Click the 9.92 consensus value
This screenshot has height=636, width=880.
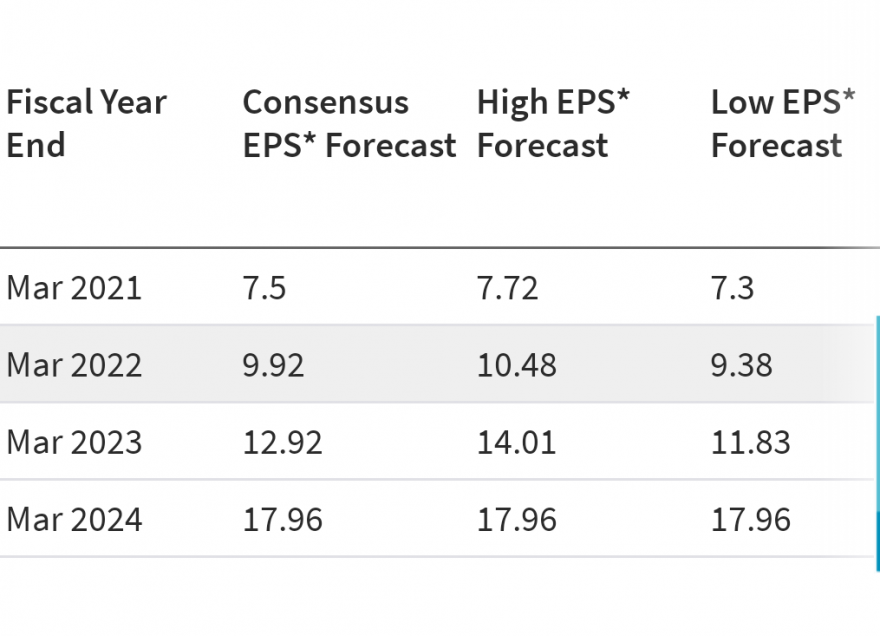click(x=273, y=365)
